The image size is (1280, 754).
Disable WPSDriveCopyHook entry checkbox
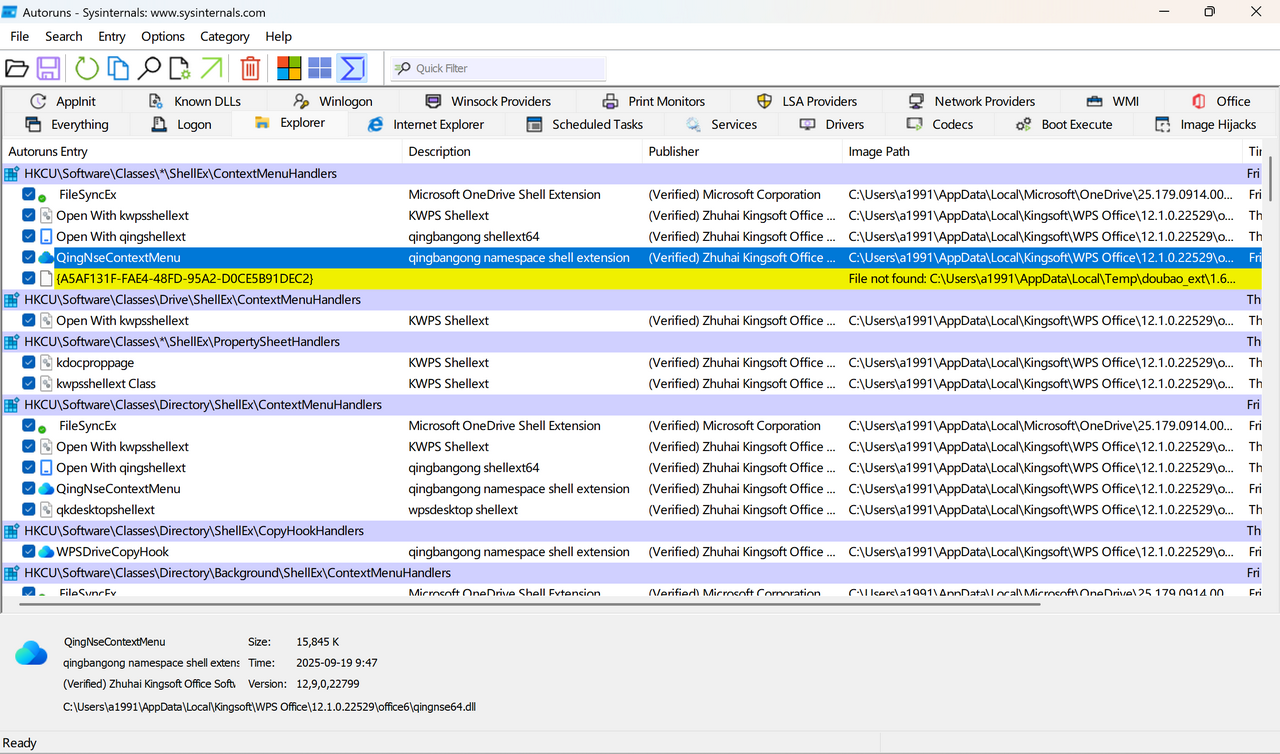tap(29, 552)
